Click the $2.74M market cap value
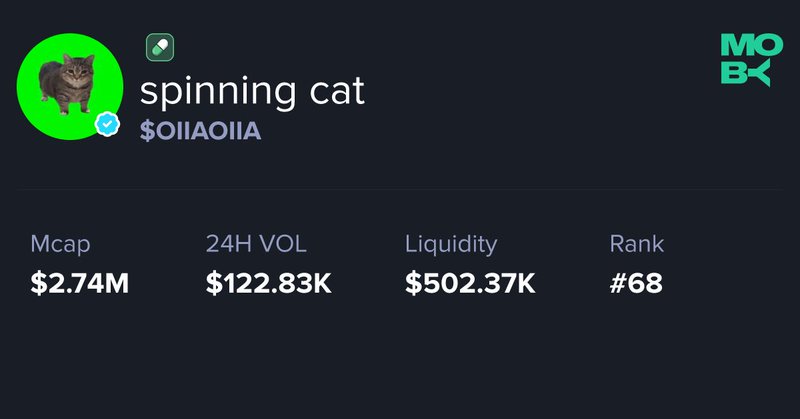 (x=80, y=283)
